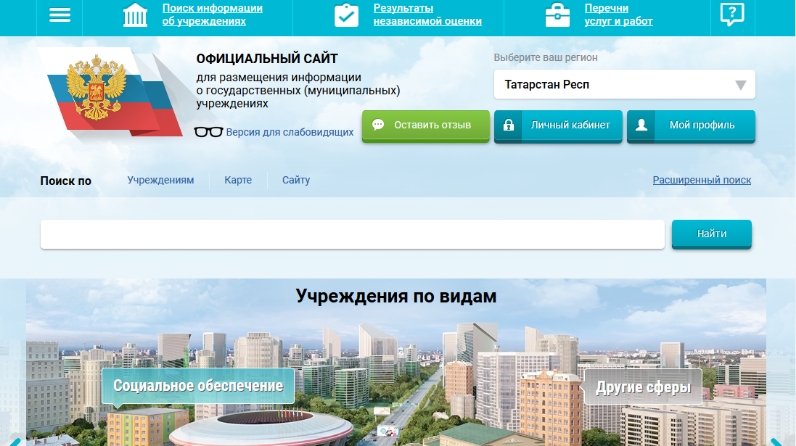Switch search to Сайту tab
Viewport: 796px width, 446px height.
click(296, 180)
